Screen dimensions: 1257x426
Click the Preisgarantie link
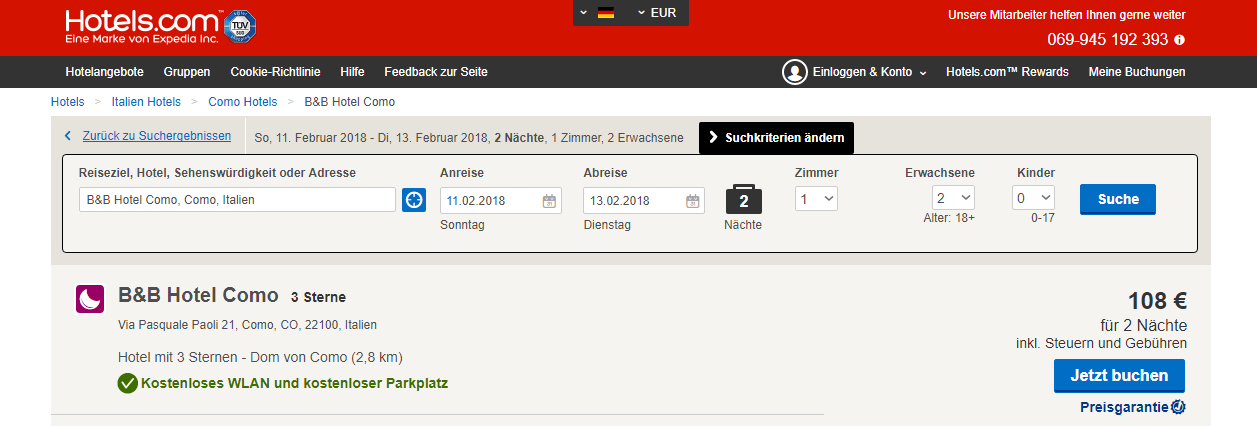click(x=1124, y=407)
